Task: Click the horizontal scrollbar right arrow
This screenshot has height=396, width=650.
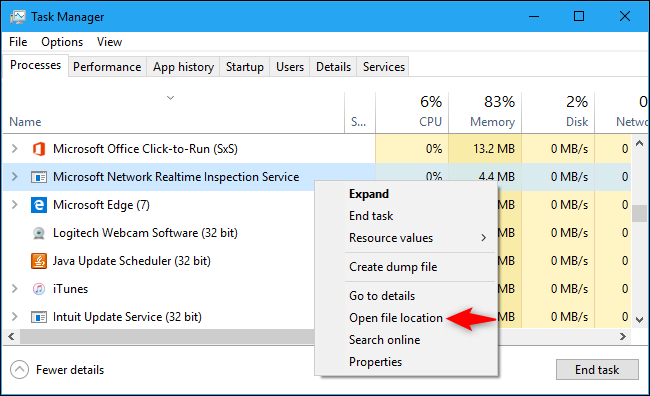Action: (623, 337)
